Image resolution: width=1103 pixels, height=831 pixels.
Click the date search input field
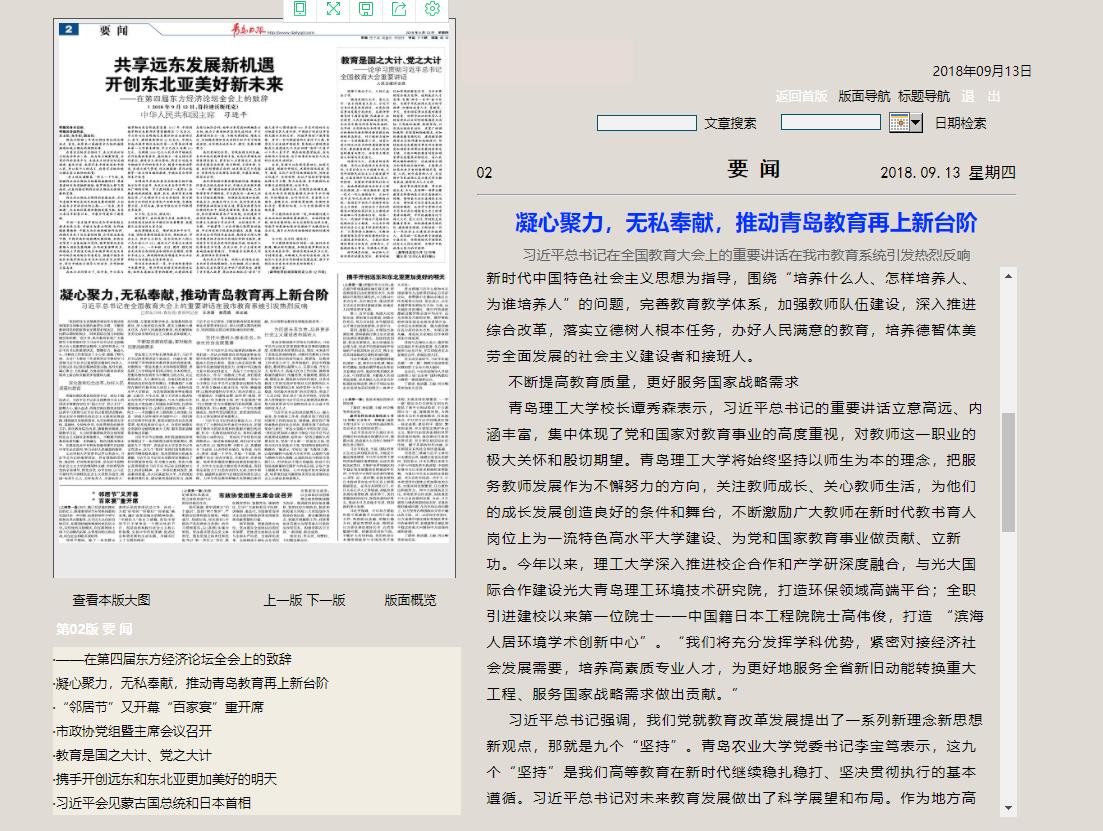tap(830, 123)
